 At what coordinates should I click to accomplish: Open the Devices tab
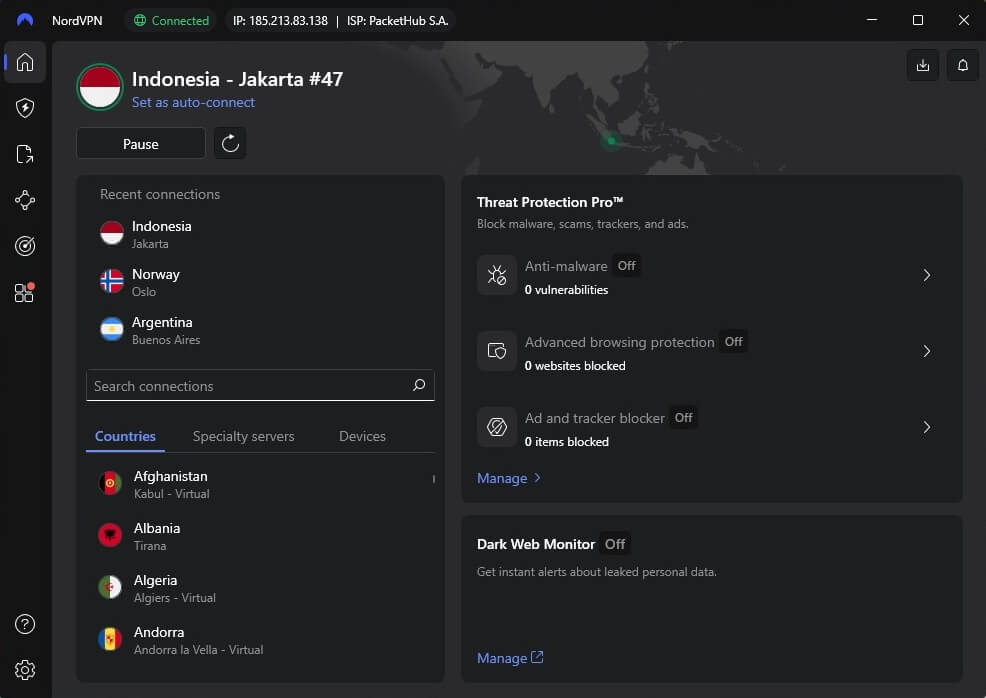tap(362, 436)
